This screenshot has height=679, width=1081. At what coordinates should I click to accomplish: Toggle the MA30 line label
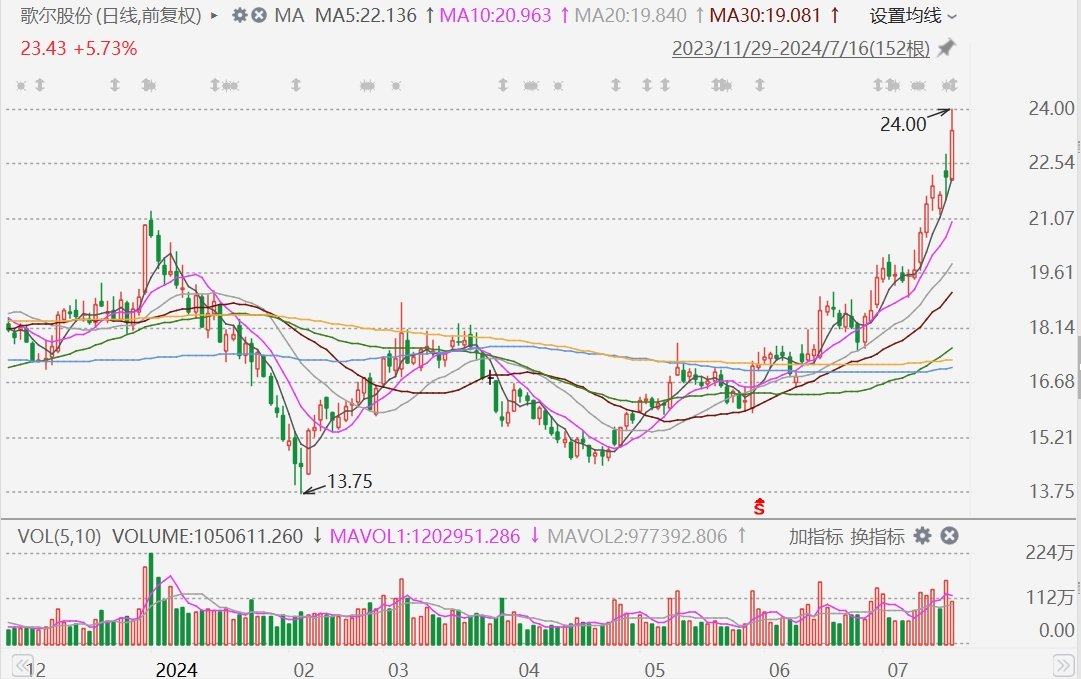tap(765, 15)
